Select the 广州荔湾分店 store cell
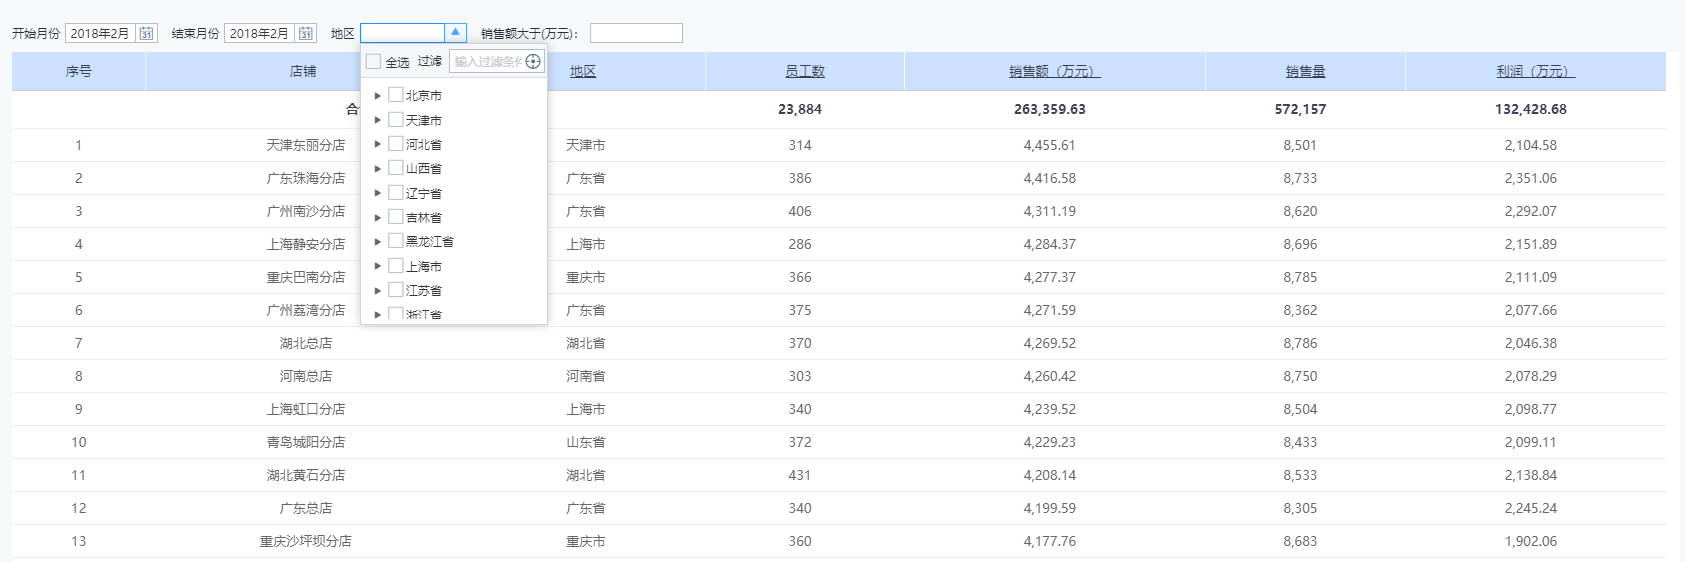The image size is (1686, 562). pyautogui.click(x=306, y=310)
